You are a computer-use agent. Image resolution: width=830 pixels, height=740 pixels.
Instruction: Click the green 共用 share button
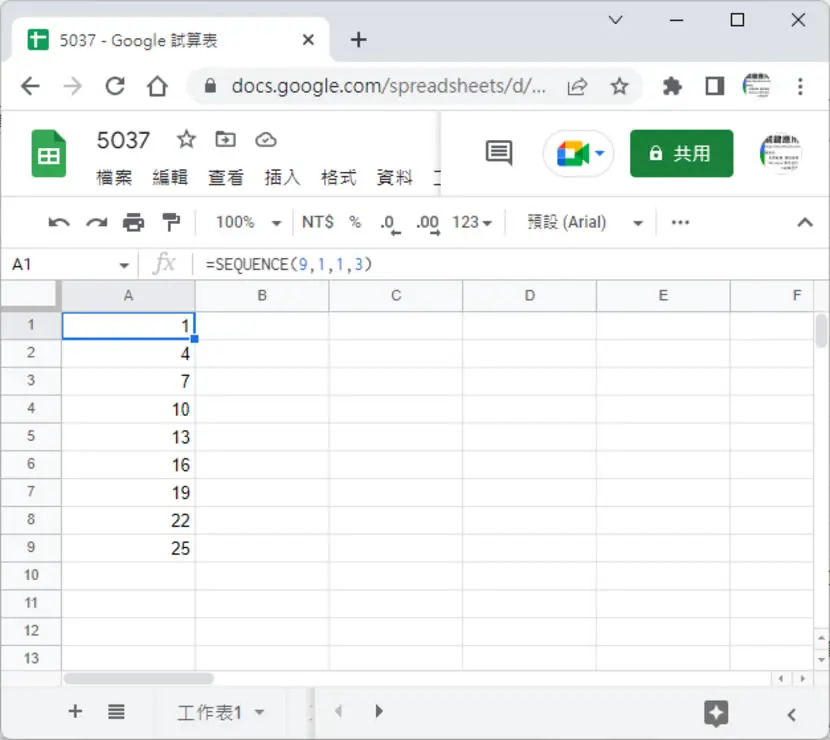(681, 154)
